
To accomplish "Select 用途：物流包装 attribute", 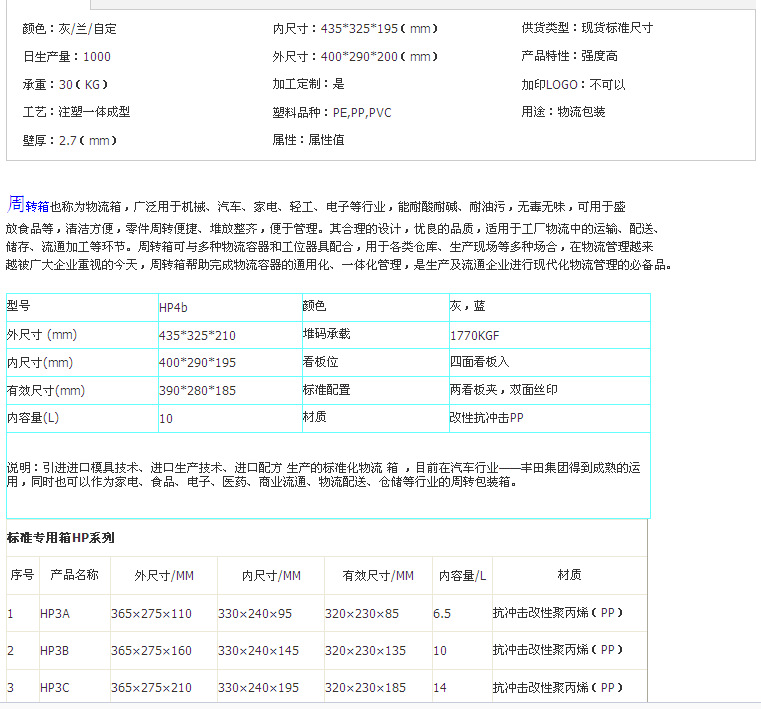I will pos(563,112).
